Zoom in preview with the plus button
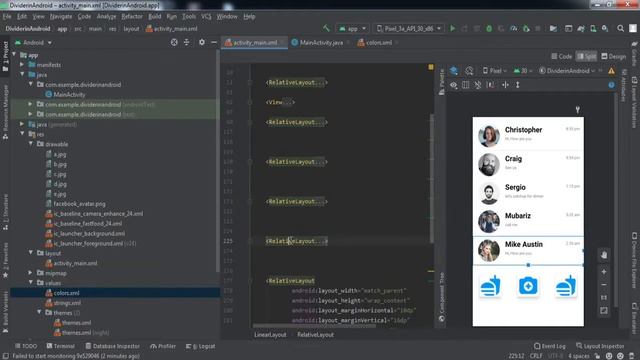This screenshot has width=640, height=360. pyautogui.click(x=604, y=272)
